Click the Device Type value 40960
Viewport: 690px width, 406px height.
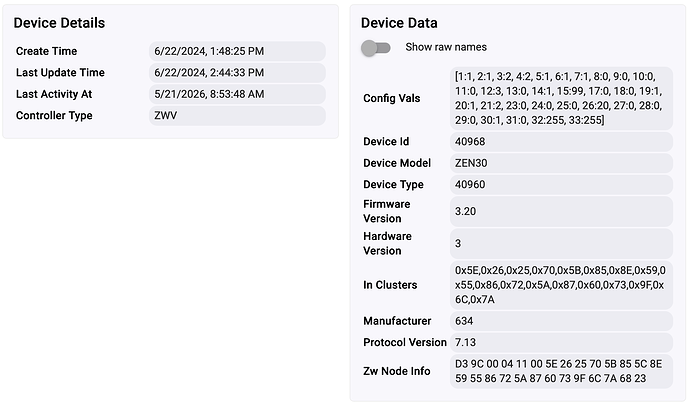561,185
